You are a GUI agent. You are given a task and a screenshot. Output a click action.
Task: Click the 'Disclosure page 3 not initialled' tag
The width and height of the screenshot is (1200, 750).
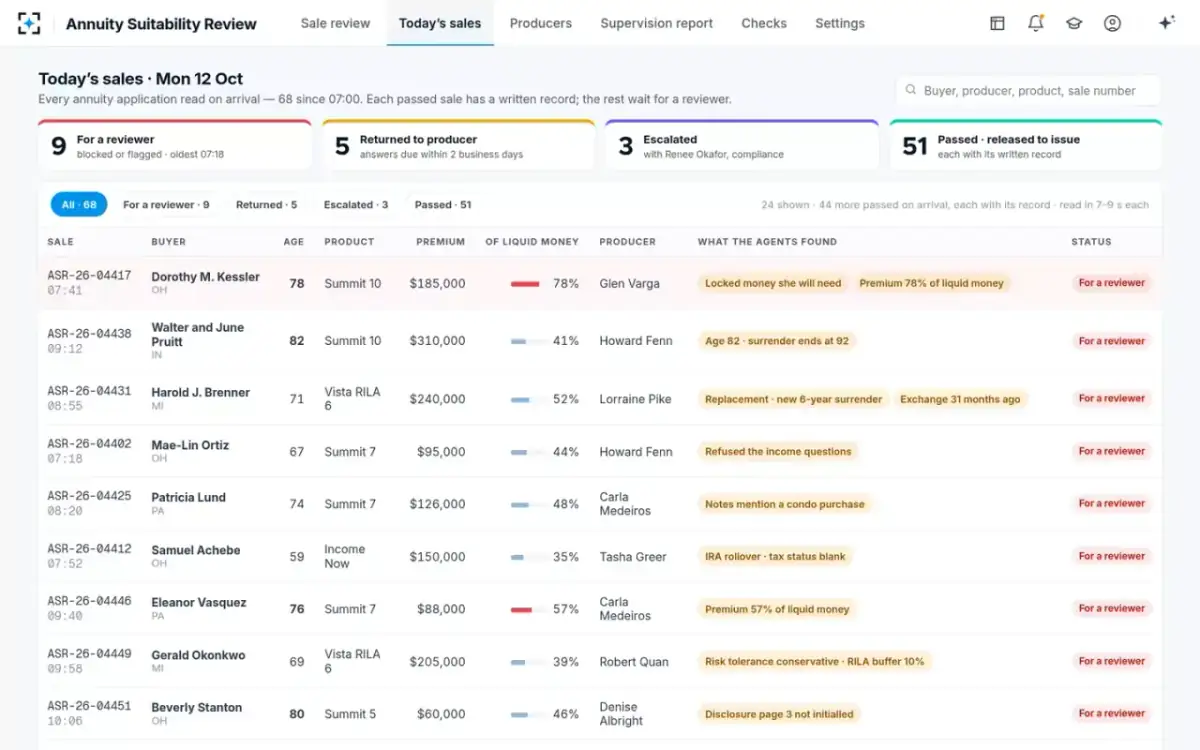click(x=779, y=714)
